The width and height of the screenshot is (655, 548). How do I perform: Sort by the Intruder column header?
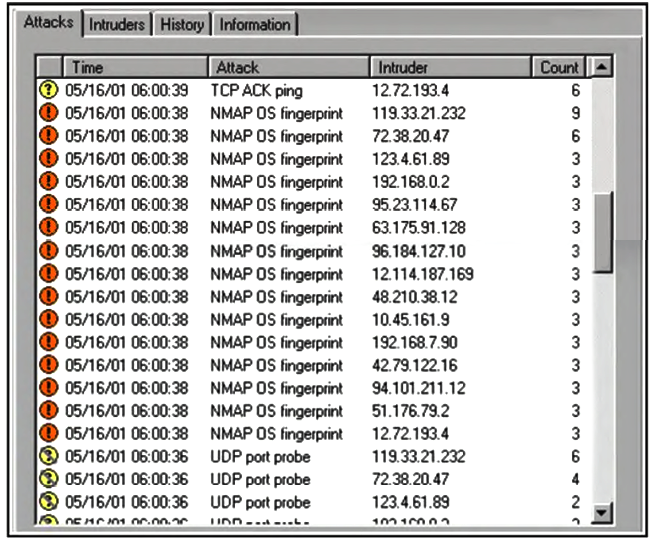[451, 67]
